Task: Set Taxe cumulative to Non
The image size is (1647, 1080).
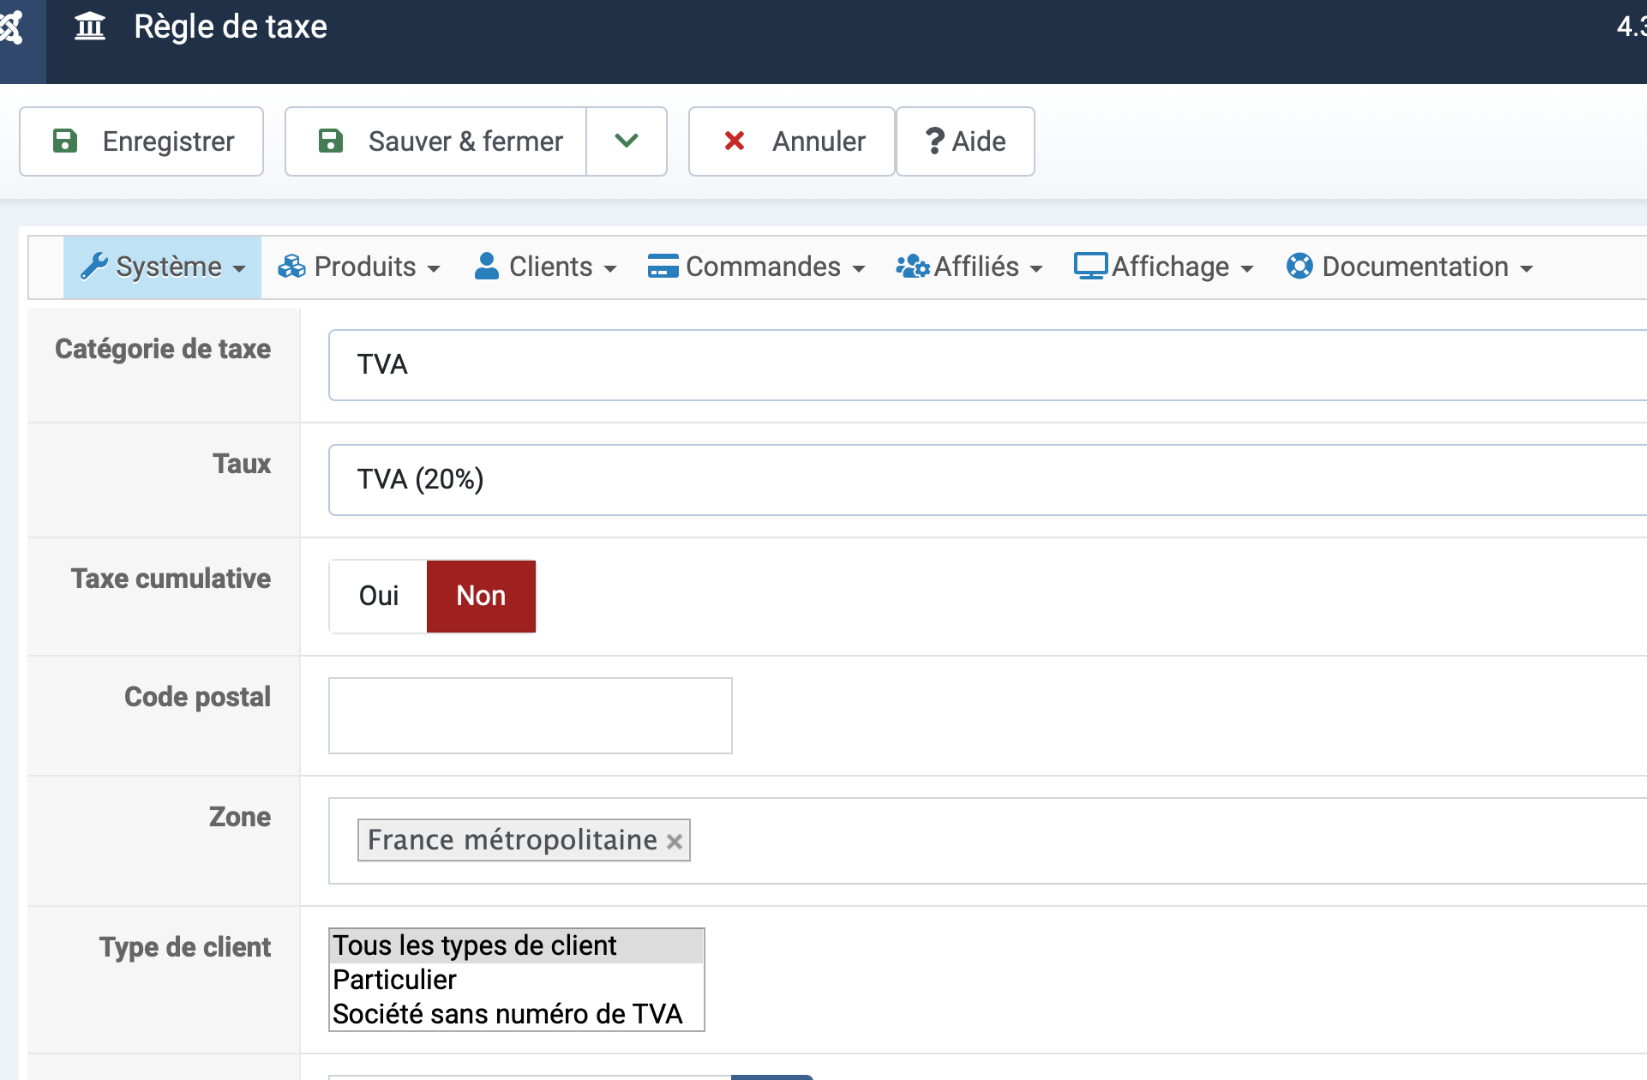Action: click(x=481, y=596)
